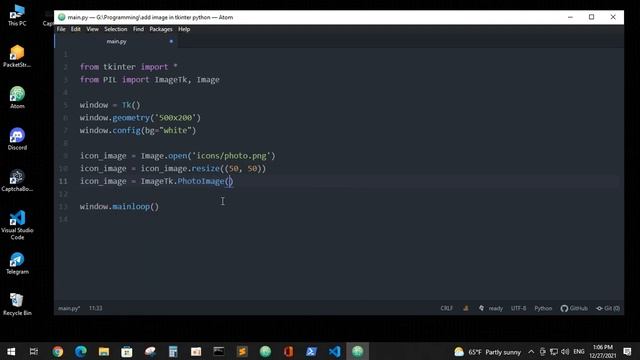Select the main.py editor tab
640x360 pixels.
(116, 41)
